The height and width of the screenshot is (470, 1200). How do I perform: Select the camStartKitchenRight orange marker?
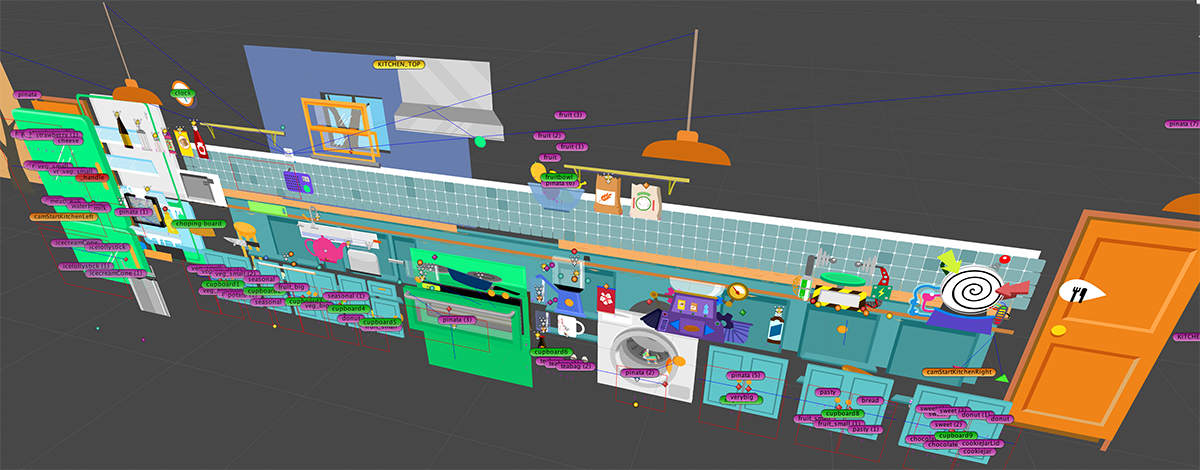(x=957, y=372)
